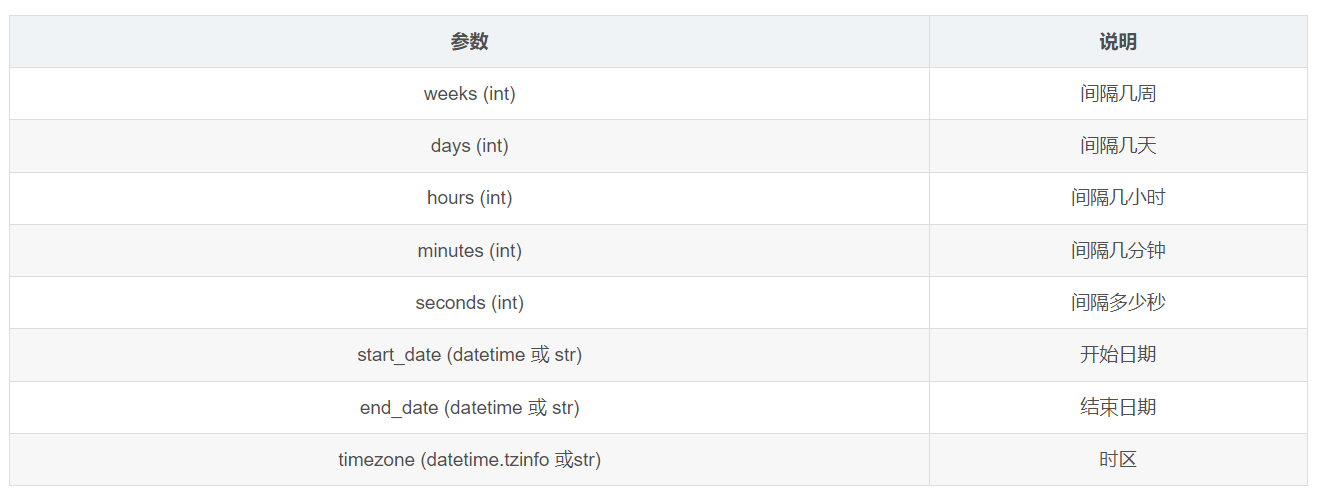
Task: Click the 间隔几分钟 description
Action: pyautogui.click(x=1118, y=251)
